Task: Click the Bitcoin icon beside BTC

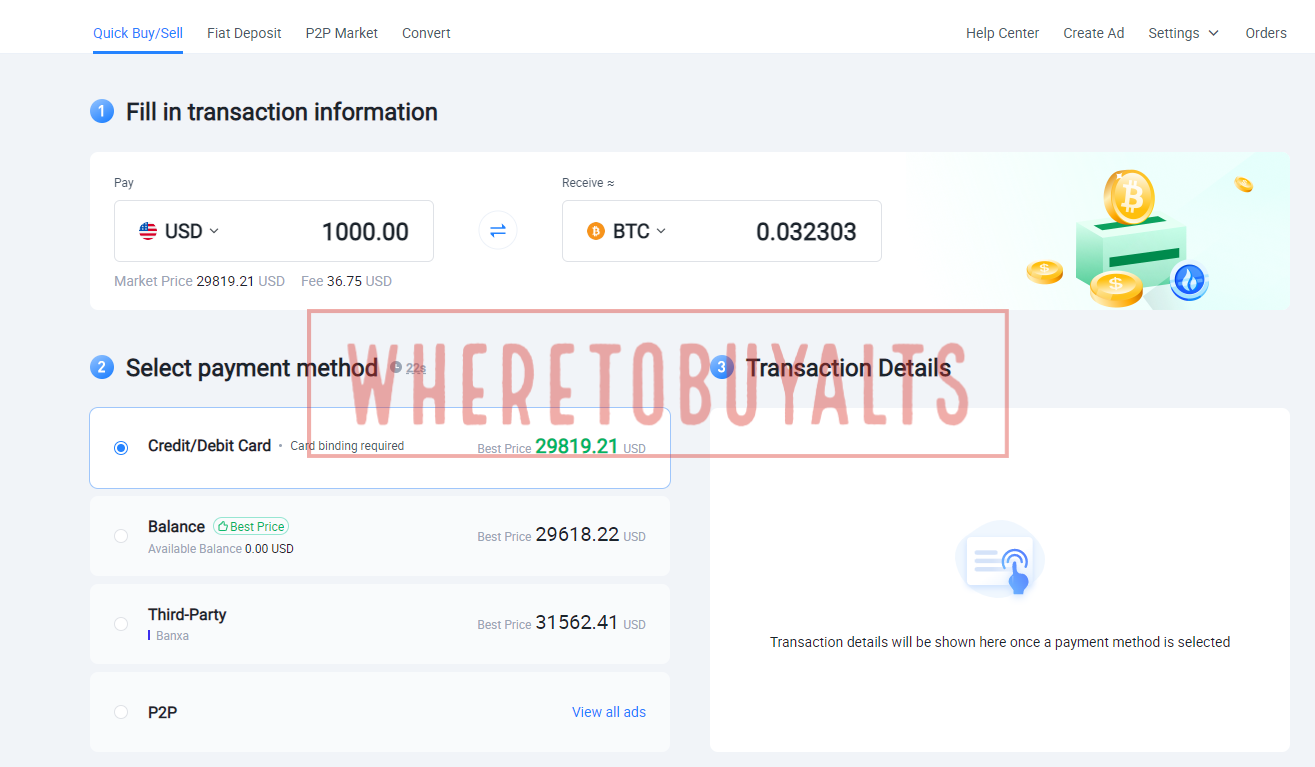Action: tap(596, 231)
